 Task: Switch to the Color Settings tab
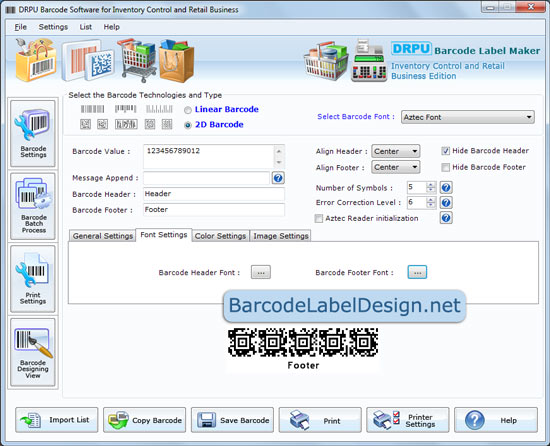[220, 236]
